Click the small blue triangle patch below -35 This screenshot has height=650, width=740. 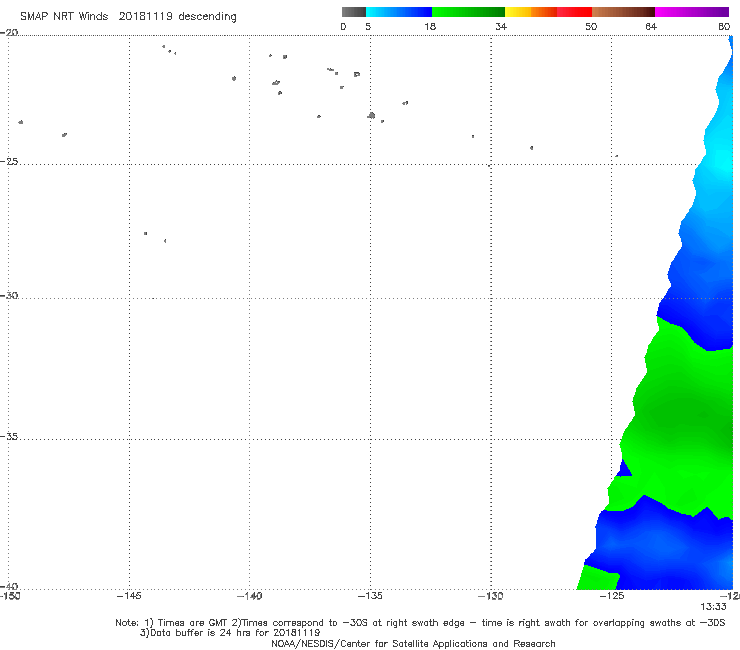click(624, 469)
